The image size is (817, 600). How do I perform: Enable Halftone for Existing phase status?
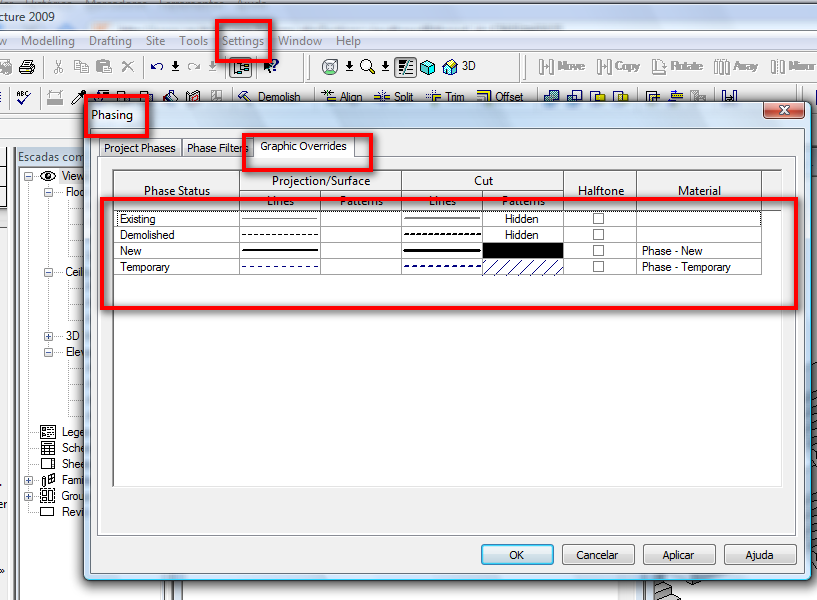(599, 219)
